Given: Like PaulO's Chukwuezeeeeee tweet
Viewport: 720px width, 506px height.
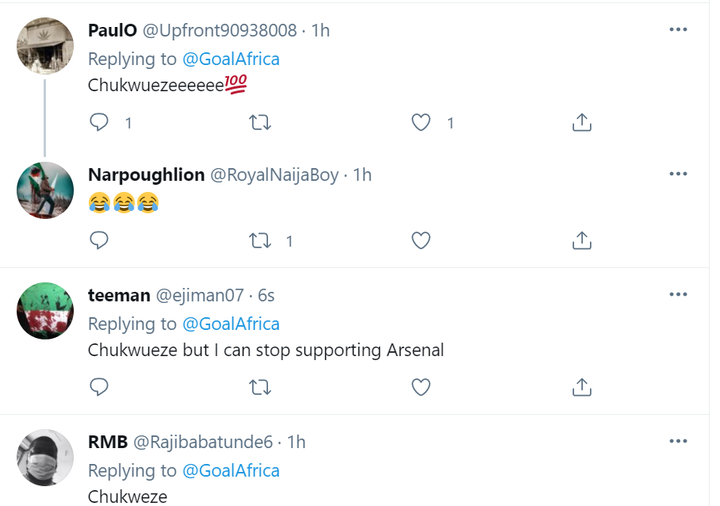Looking at the screenshot, I should coord(422,123).
